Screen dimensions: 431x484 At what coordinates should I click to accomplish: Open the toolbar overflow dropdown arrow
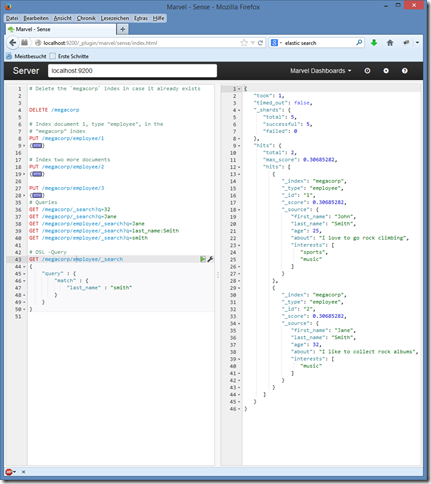point(417,43)
